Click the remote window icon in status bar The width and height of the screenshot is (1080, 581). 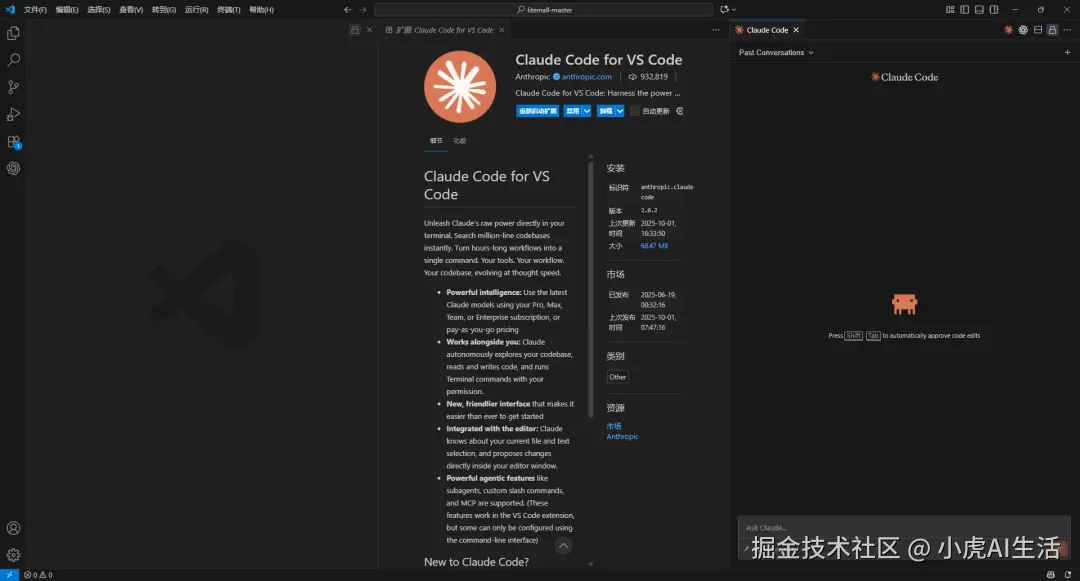point(10,575)
